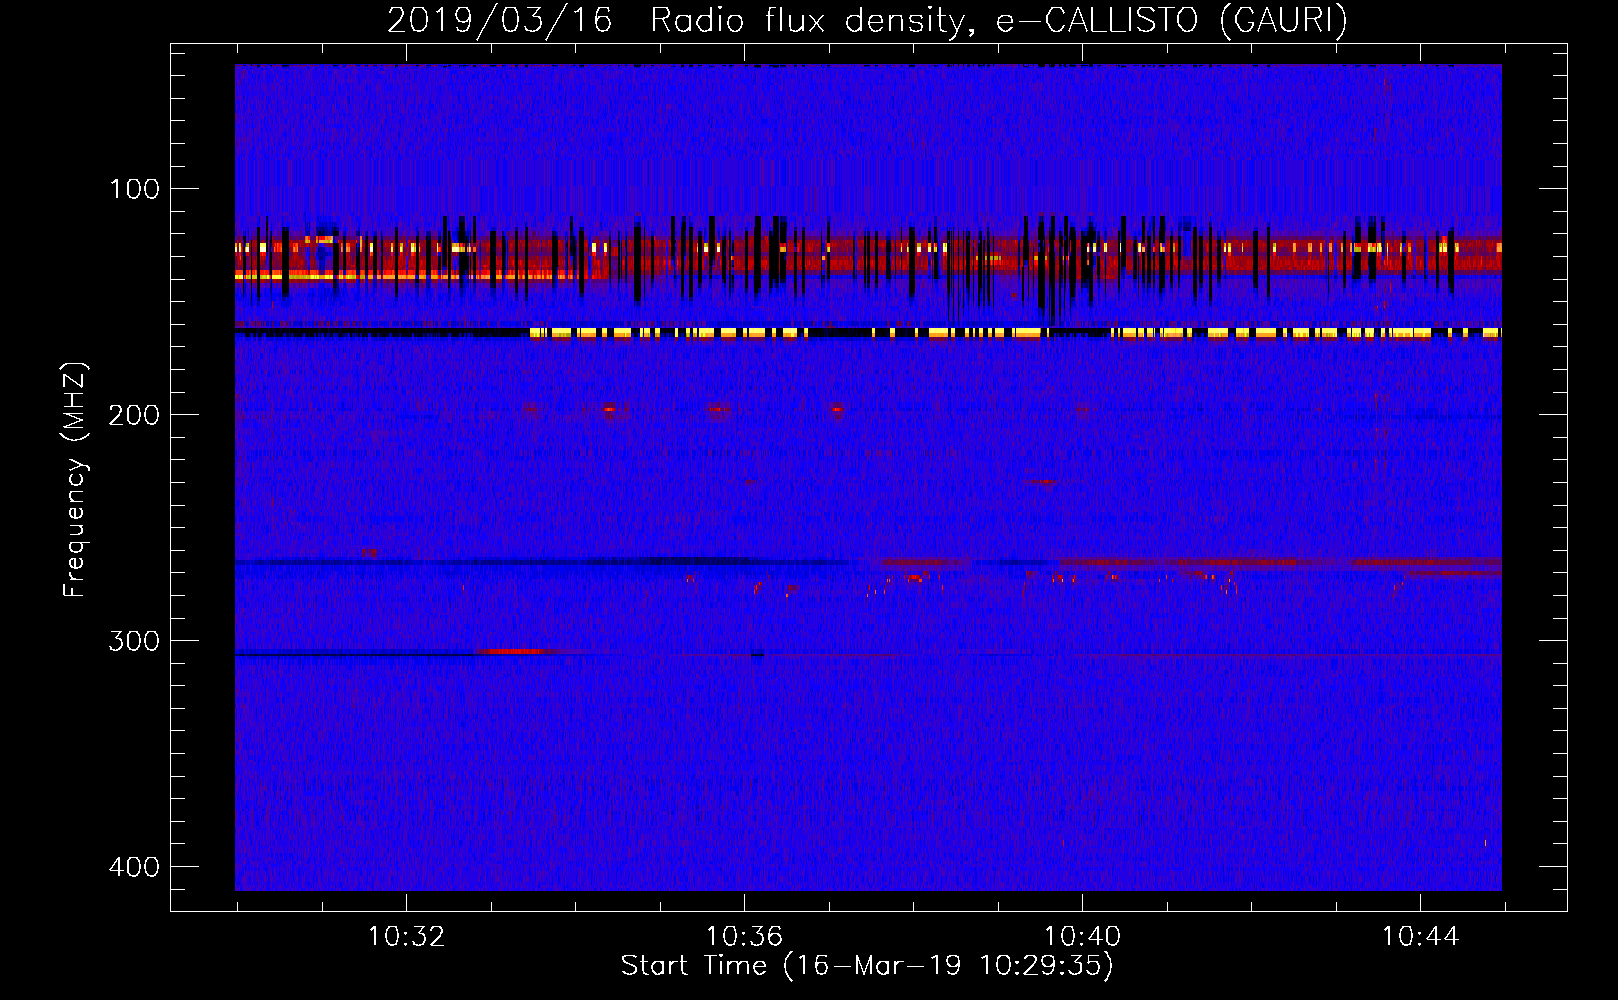Click the 10:40 time tick label
Viewport: 1618px width, 1000px height.
(x=1082, y=937)
